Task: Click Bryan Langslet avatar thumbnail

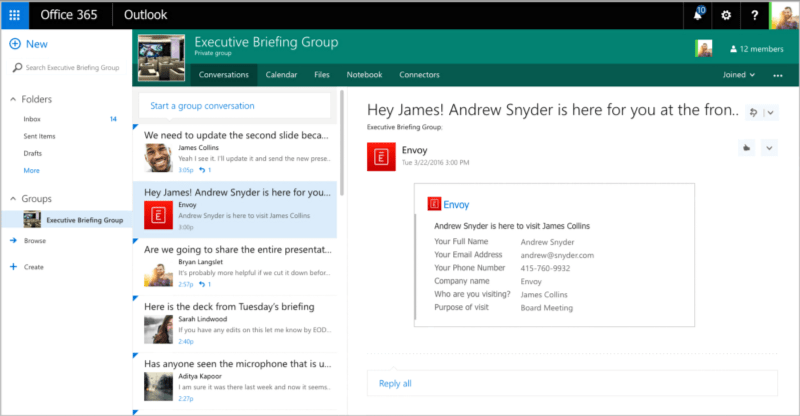Action: tap(158, 272)
